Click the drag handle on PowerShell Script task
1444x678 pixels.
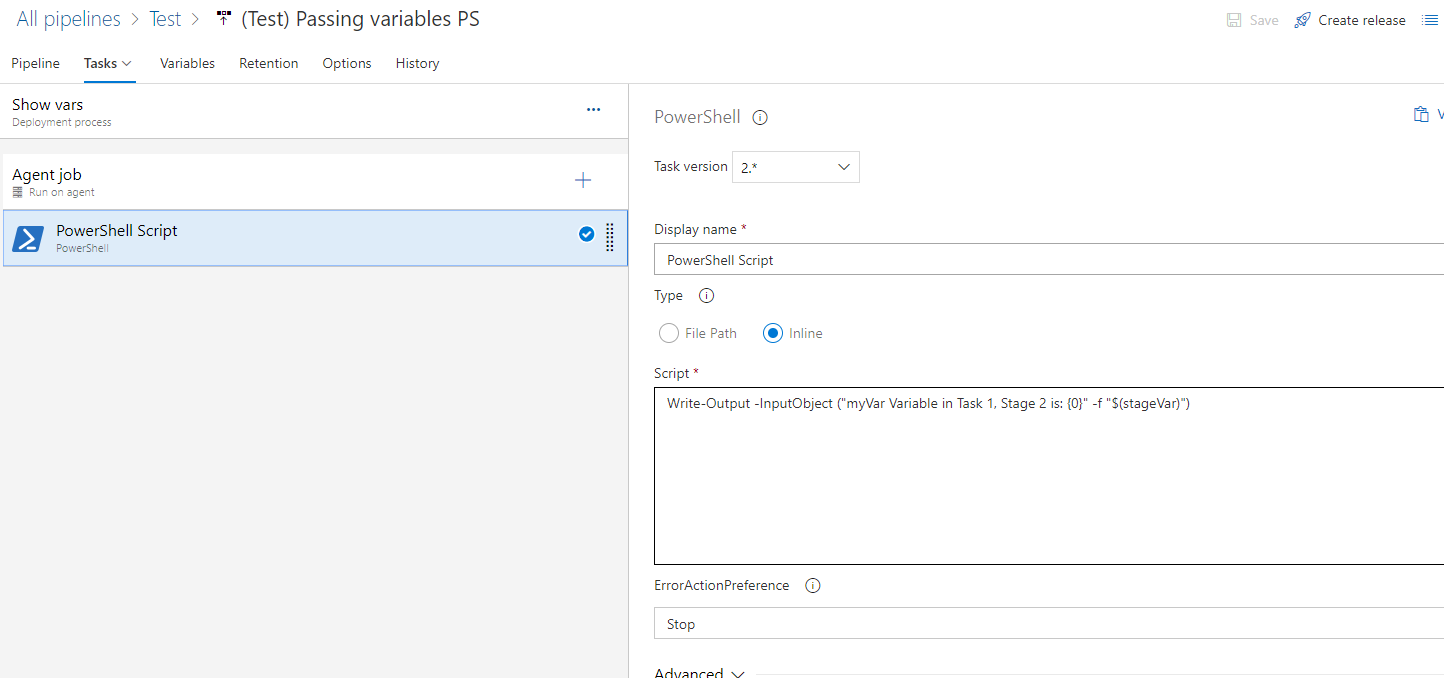click(x=610, y=237)
